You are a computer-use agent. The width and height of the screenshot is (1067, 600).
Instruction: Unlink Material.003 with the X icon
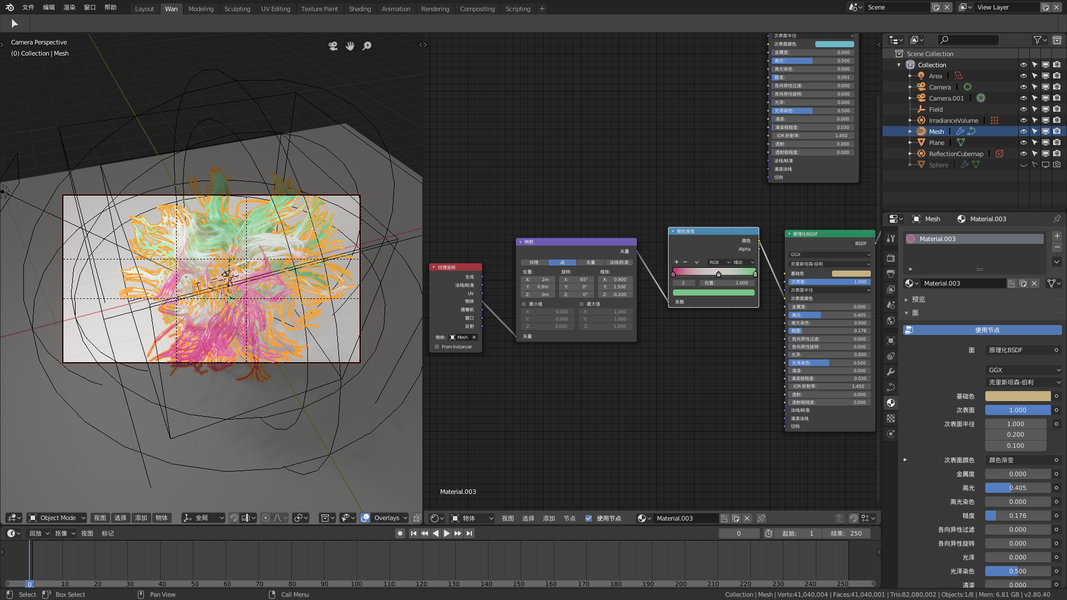point(1035,284)
